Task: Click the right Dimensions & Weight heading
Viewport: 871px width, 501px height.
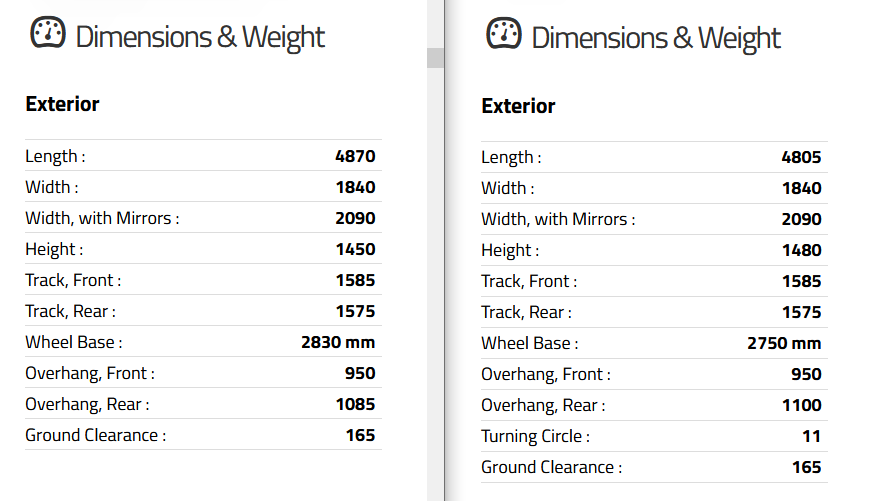Action: click(x=656, y=38)
